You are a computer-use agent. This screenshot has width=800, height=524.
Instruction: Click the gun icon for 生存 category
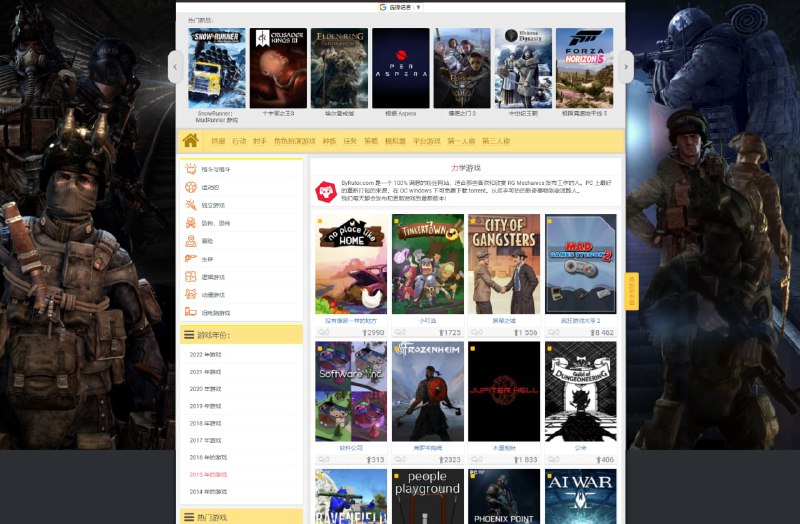point(191,258)
